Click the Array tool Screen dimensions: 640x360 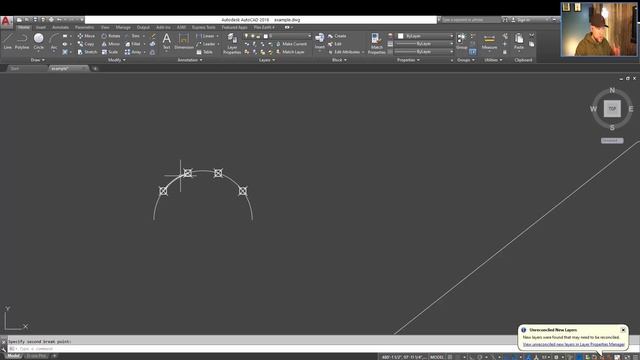(133, 52)
